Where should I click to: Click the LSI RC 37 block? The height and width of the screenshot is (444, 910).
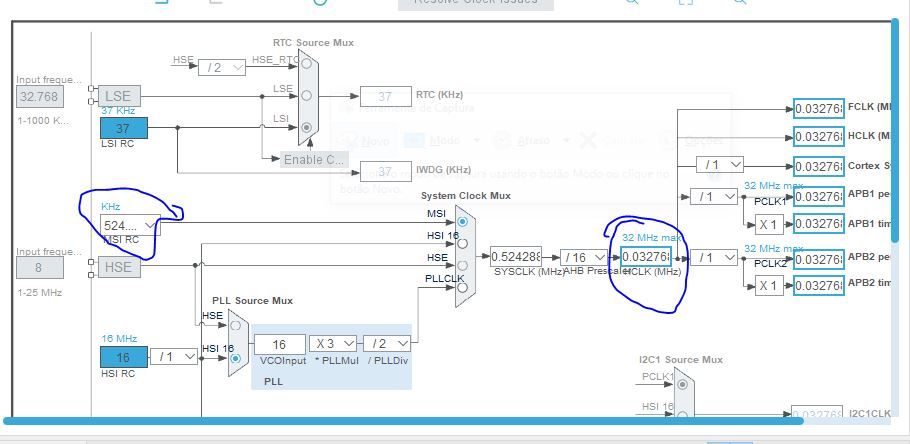pos(124,128)
